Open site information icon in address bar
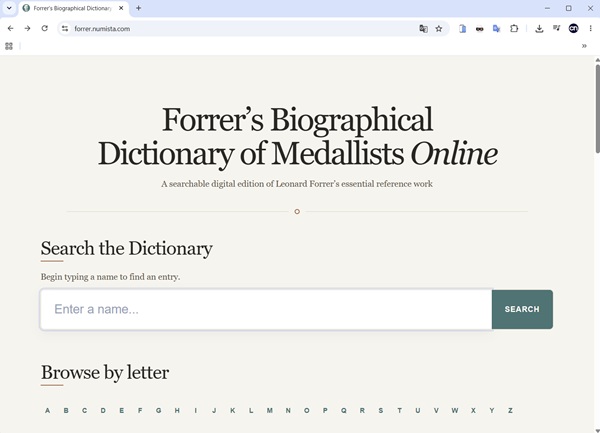600x433 pixels. (65, 29)
